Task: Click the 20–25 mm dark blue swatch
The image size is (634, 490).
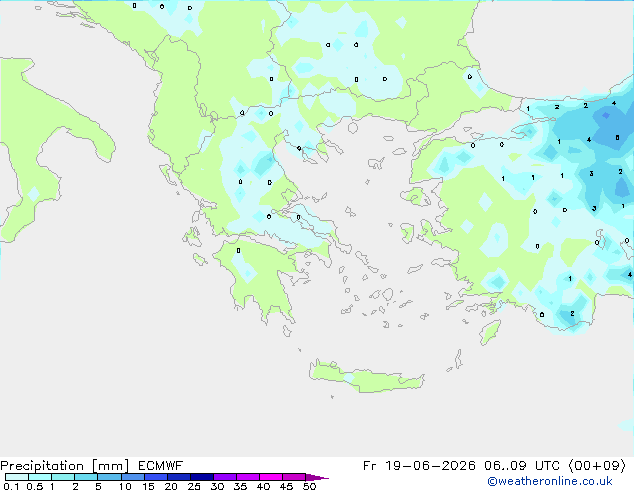Action: (179, 477)
